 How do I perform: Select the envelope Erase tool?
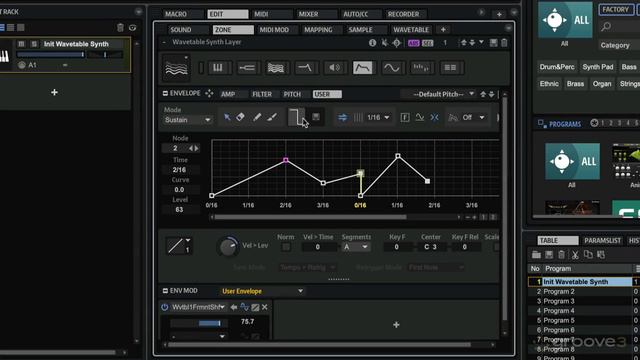point(241,118)
